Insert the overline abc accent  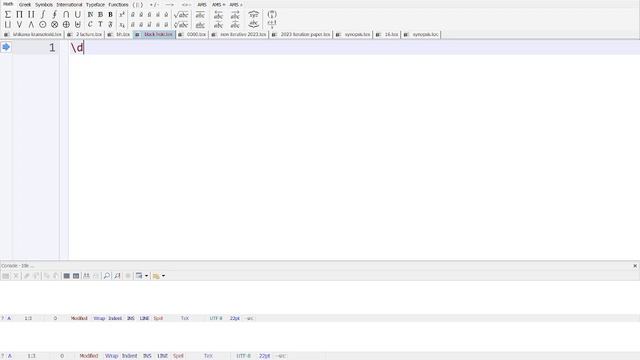pos(200,15)
